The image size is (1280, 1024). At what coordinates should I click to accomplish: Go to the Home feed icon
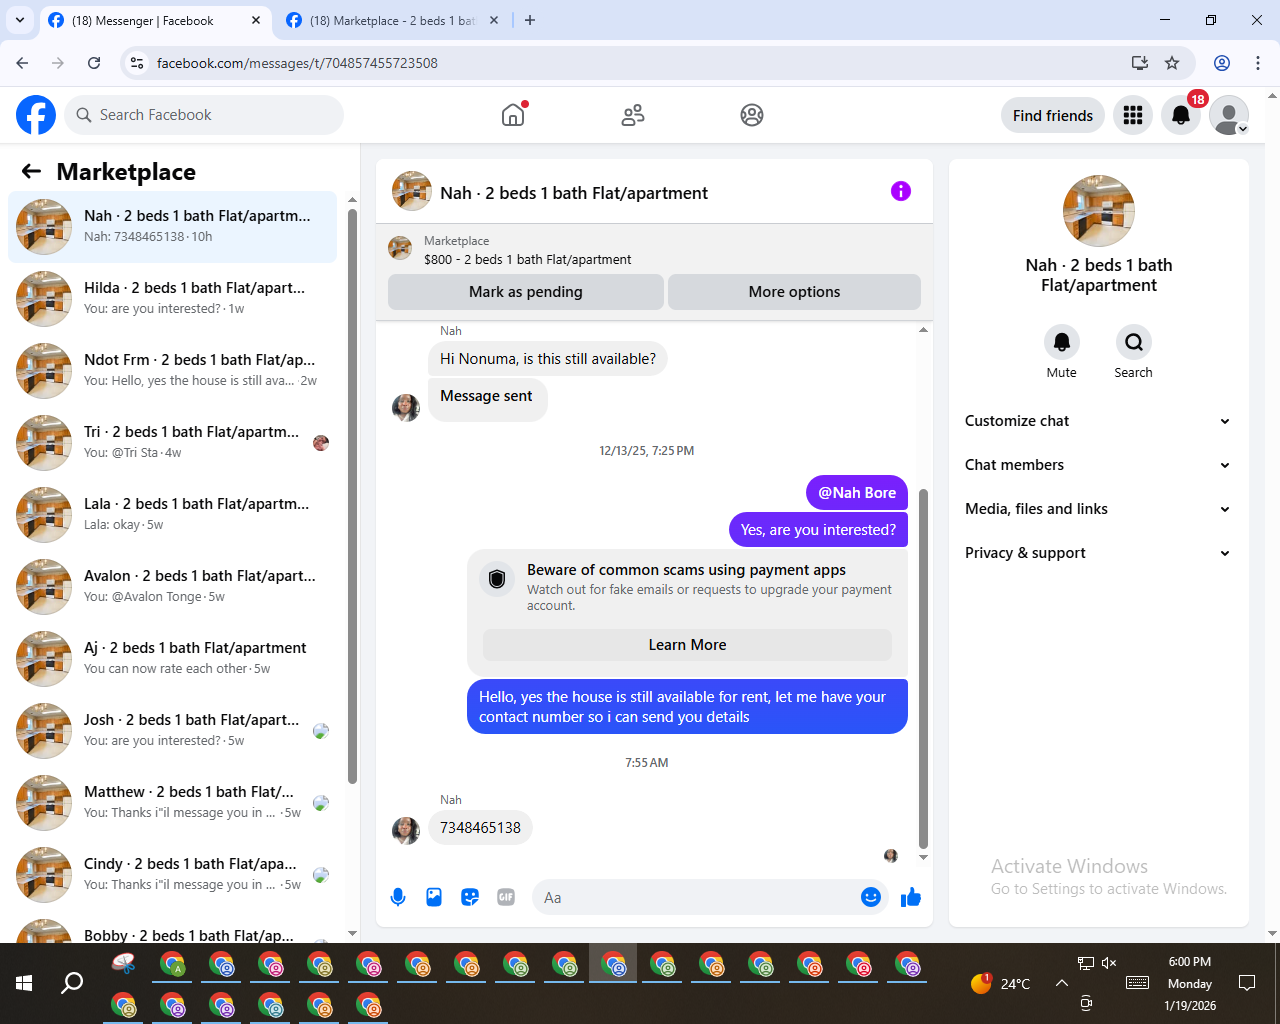pos(513,115)
